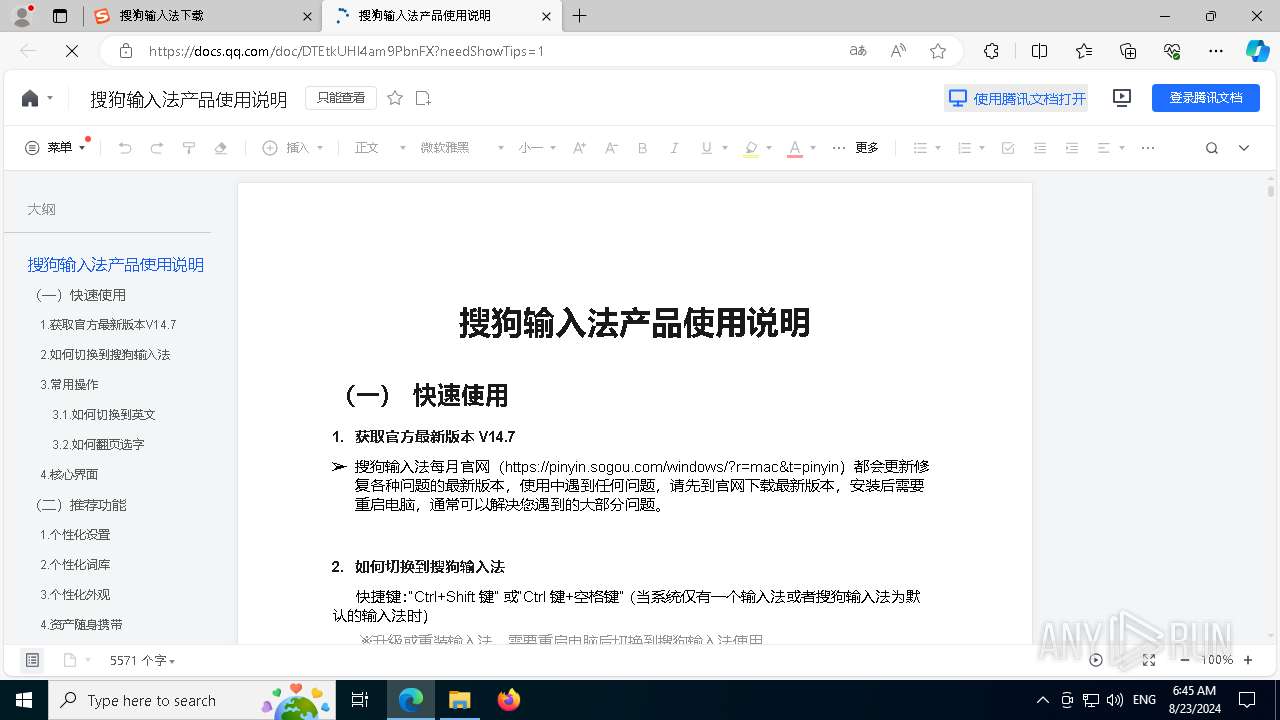Stop page loading with X button
This screenshot has height=720, width=1280.
click(x=72, y=51)
